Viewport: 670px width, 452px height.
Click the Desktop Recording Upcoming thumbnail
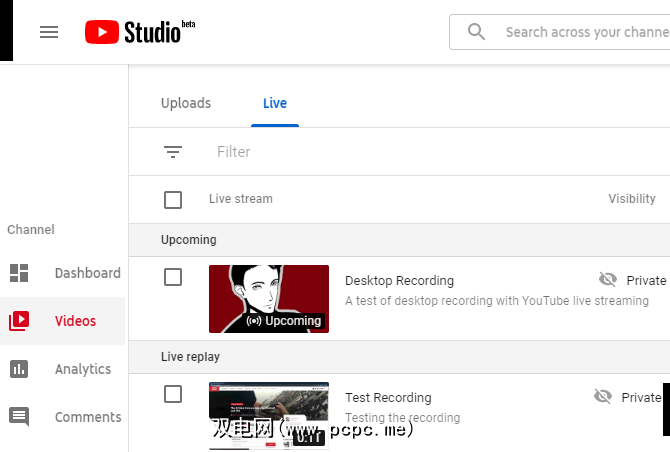point(269,299)
